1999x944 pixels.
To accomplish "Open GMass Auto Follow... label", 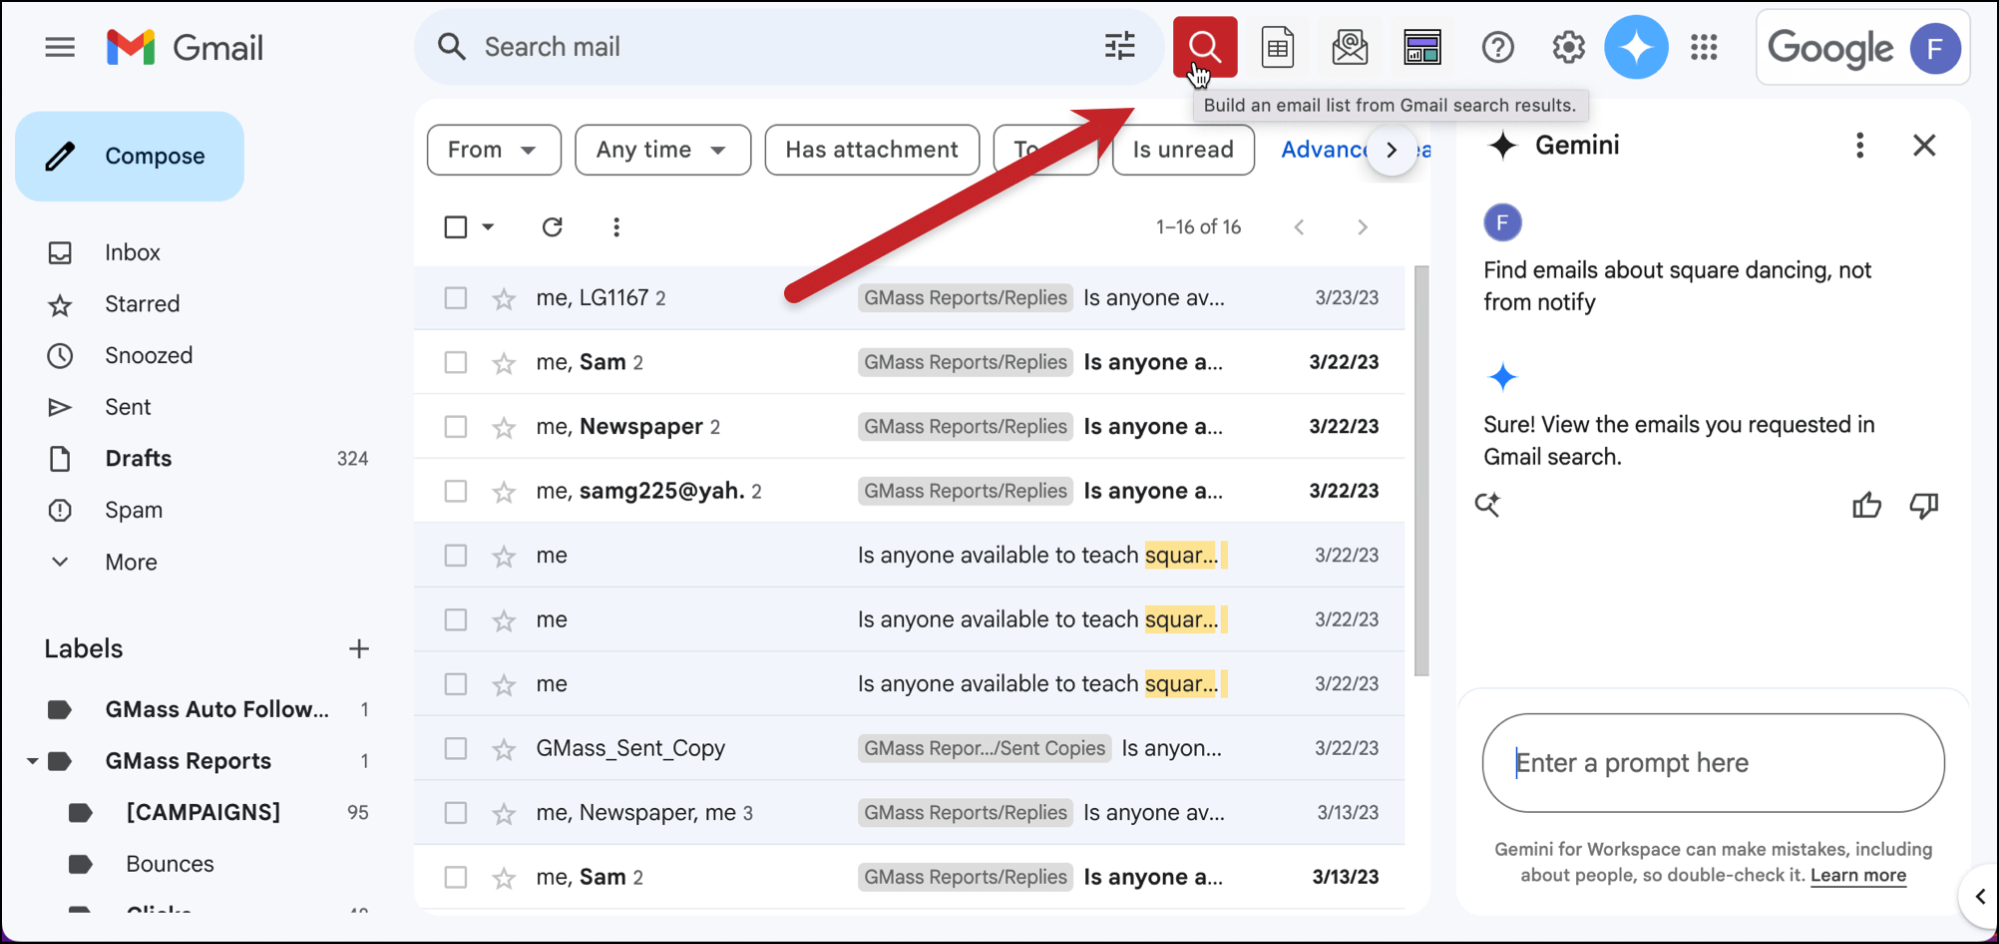I will [216, 709].
